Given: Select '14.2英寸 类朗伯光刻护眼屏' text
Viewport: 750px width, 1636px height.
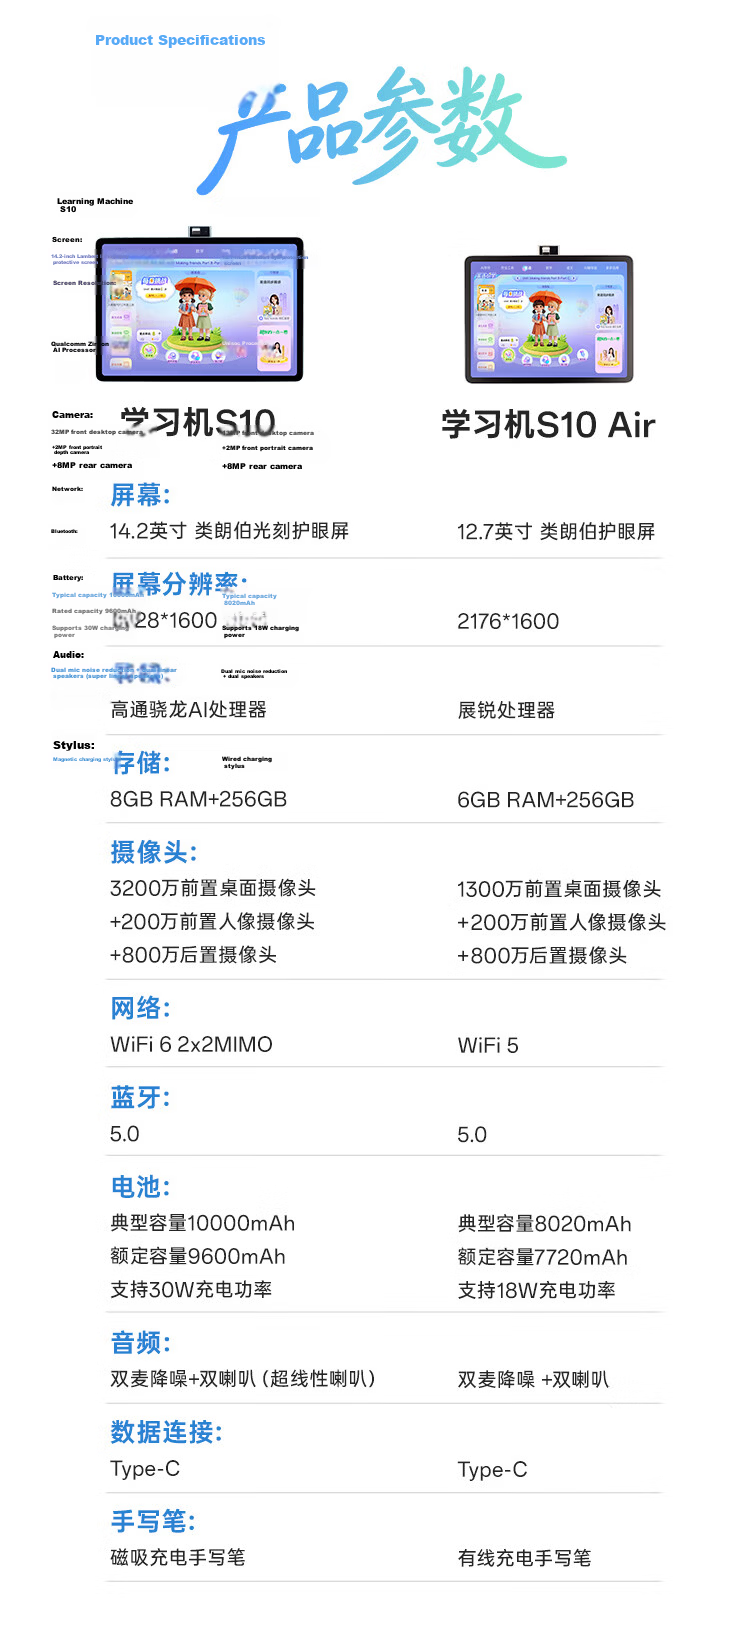Looking at the screenshot, I should coord(229,531).
